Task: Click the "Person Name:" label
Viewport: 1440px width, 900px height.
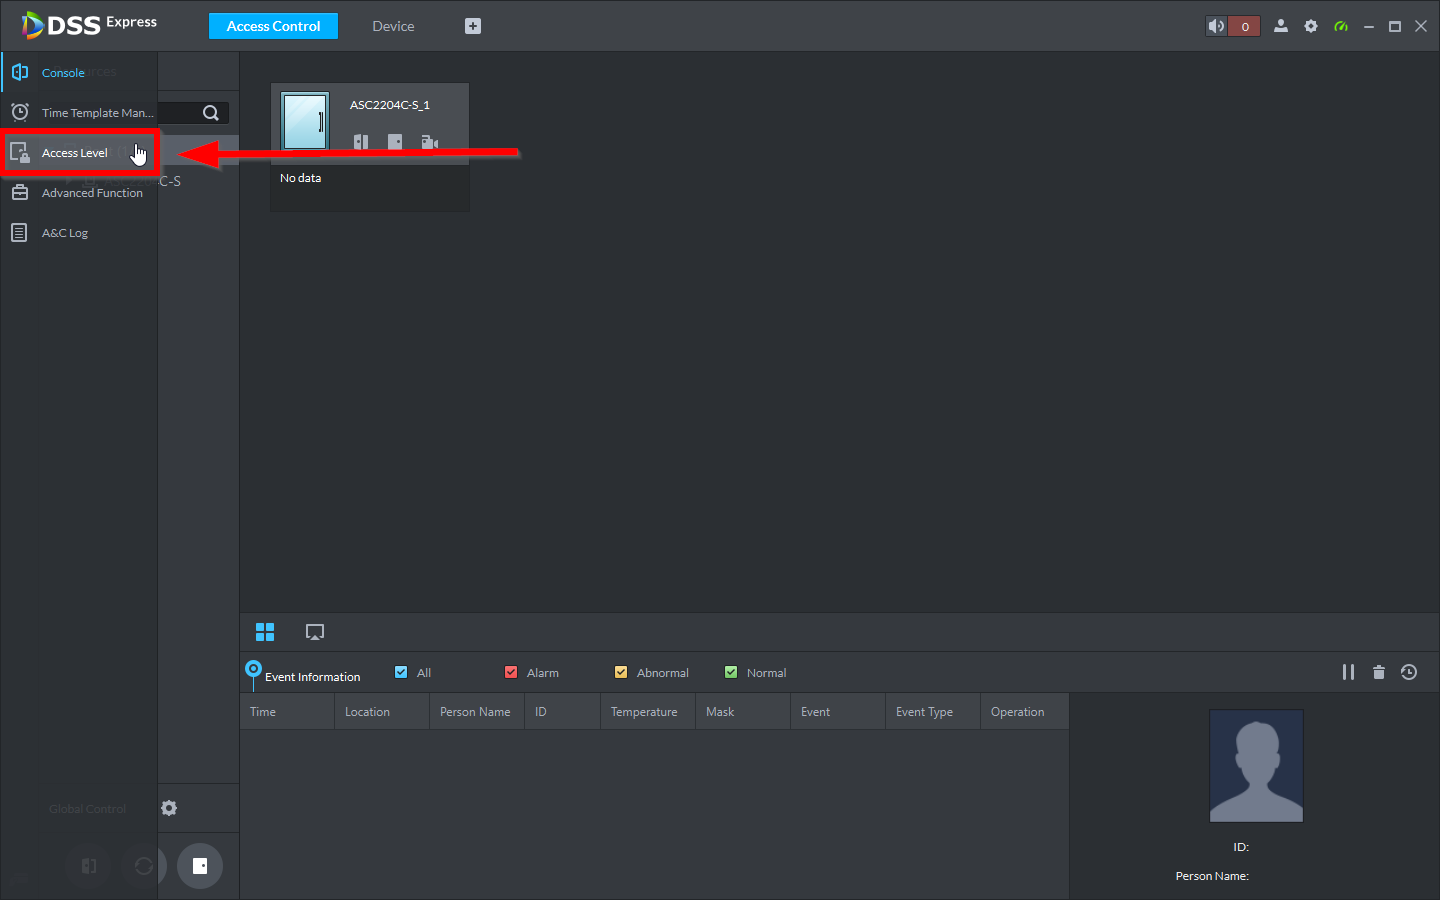Action: (1212, 876)
